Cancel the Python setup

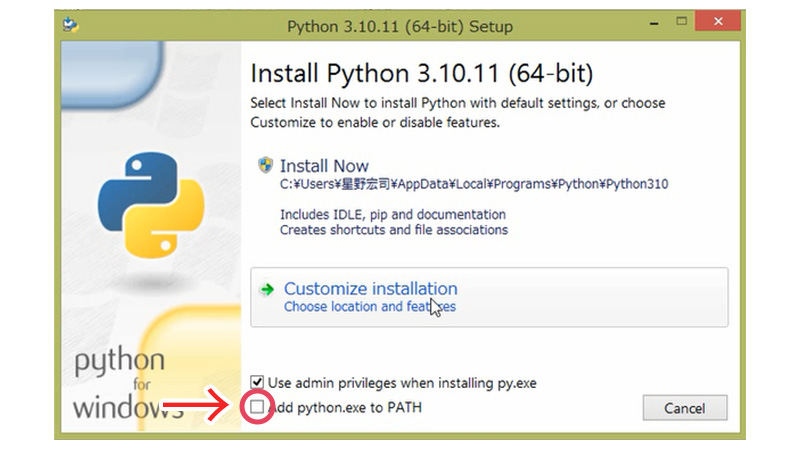coord(685,408)
